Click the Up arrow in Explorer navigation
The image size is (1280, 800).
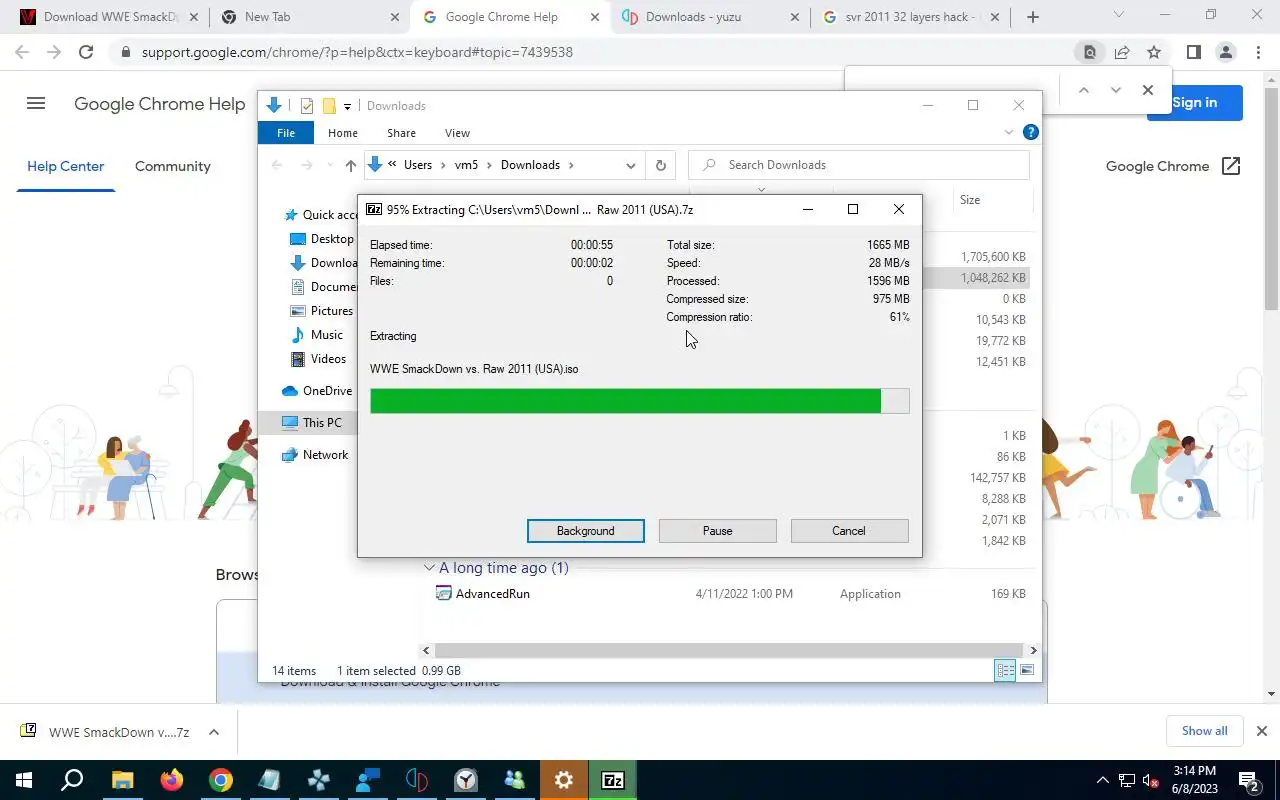pos(350,165)
